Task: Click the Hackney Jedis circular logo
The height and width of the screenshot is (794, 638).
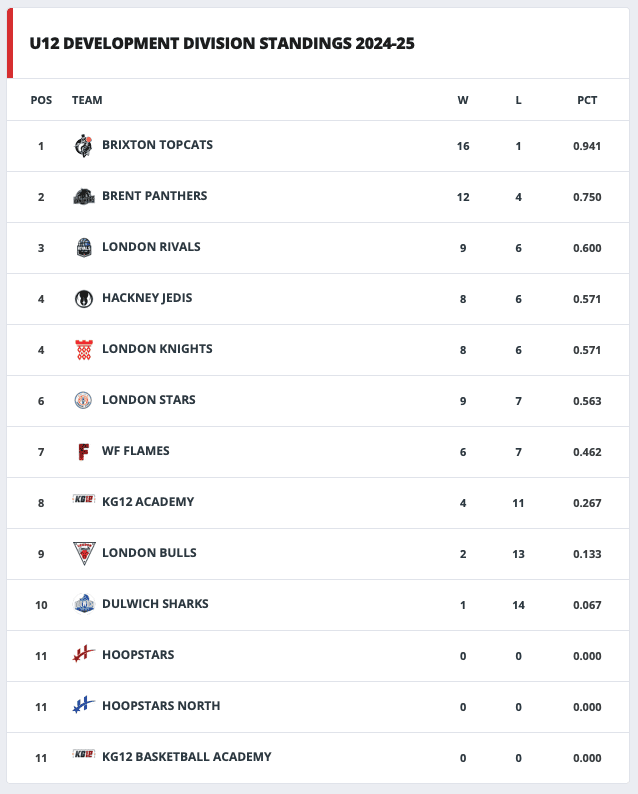Action: click(84, 299)
